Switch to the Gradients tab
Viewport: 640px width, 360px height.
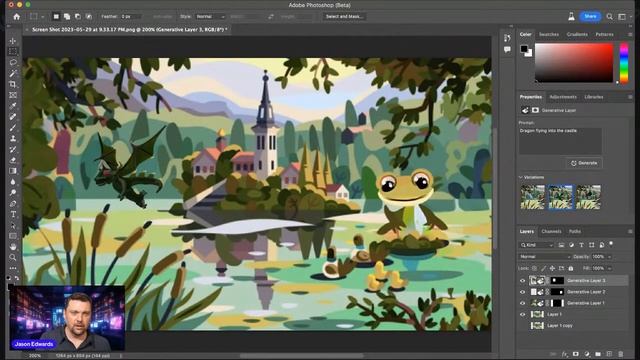pos(577,35)
